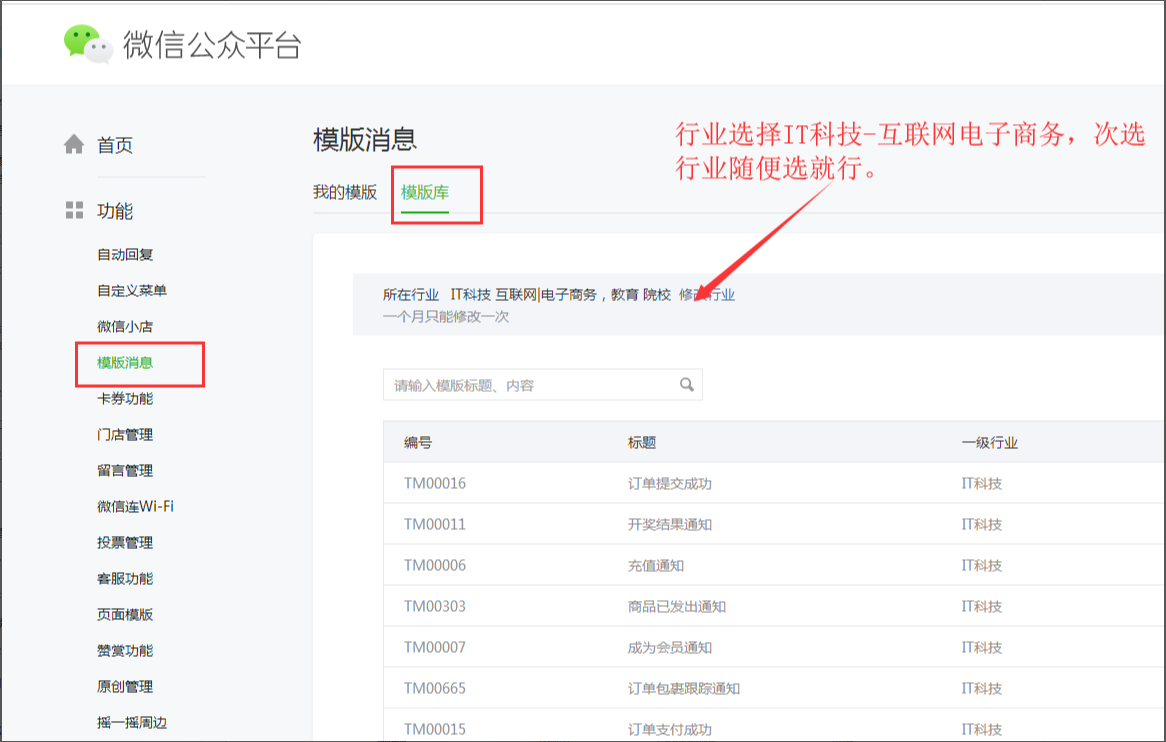
Task: Open 自动回复 in the sidebar
Action: pos(125,254)
